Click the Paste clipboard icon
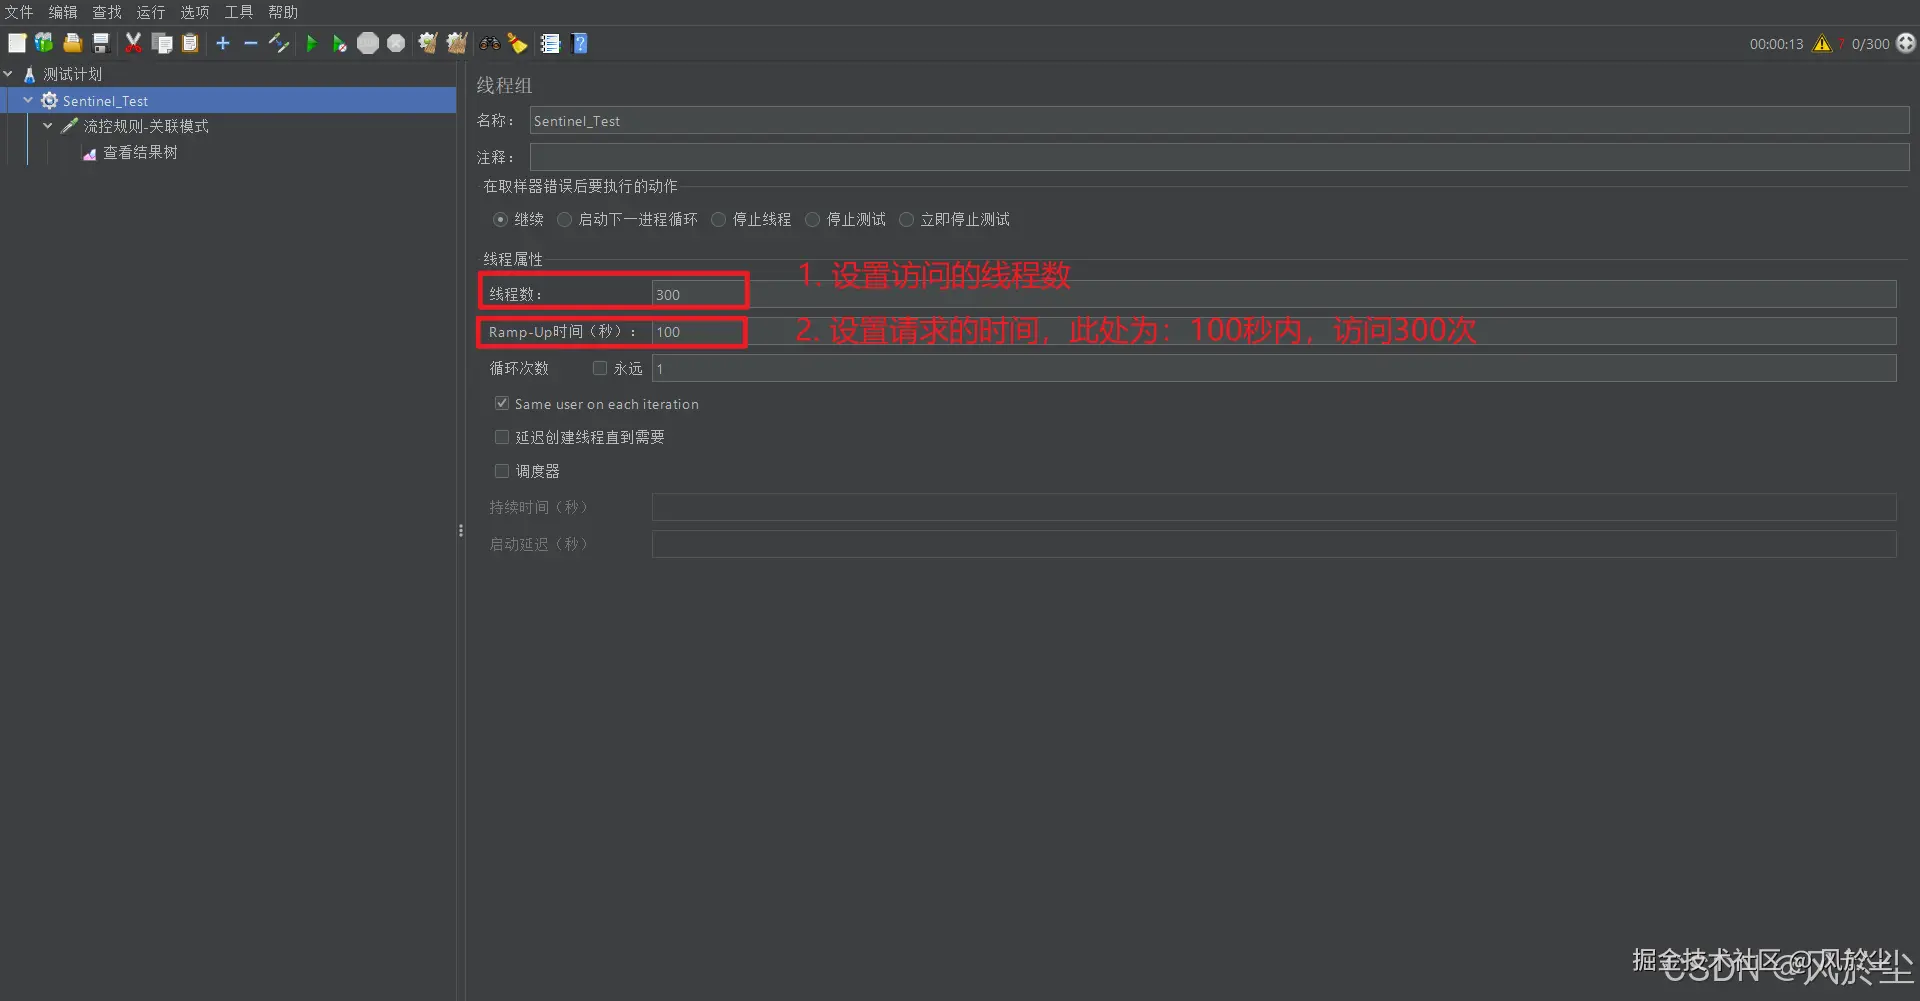The image size is (1920, 1001). 190,43
